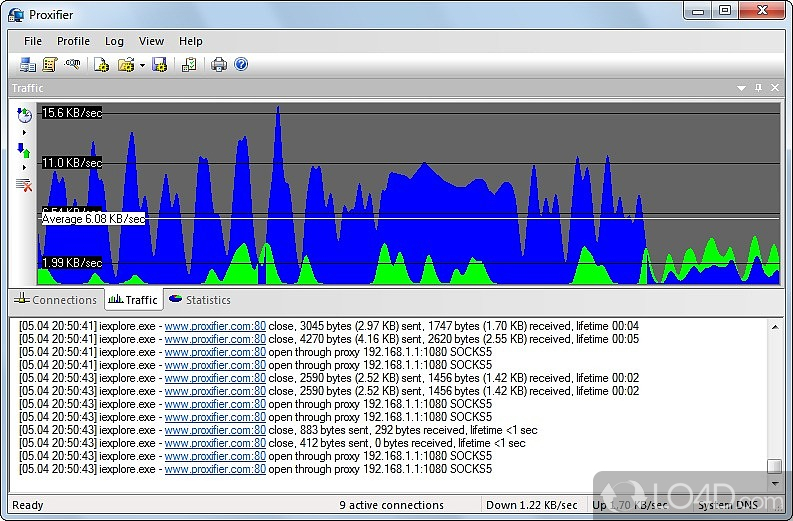Image resolution: width=793 pixels, height=521 pixels.
Task: Click the Proxy Settings computer icon in toolbar
Action: (x=27, y=65)
